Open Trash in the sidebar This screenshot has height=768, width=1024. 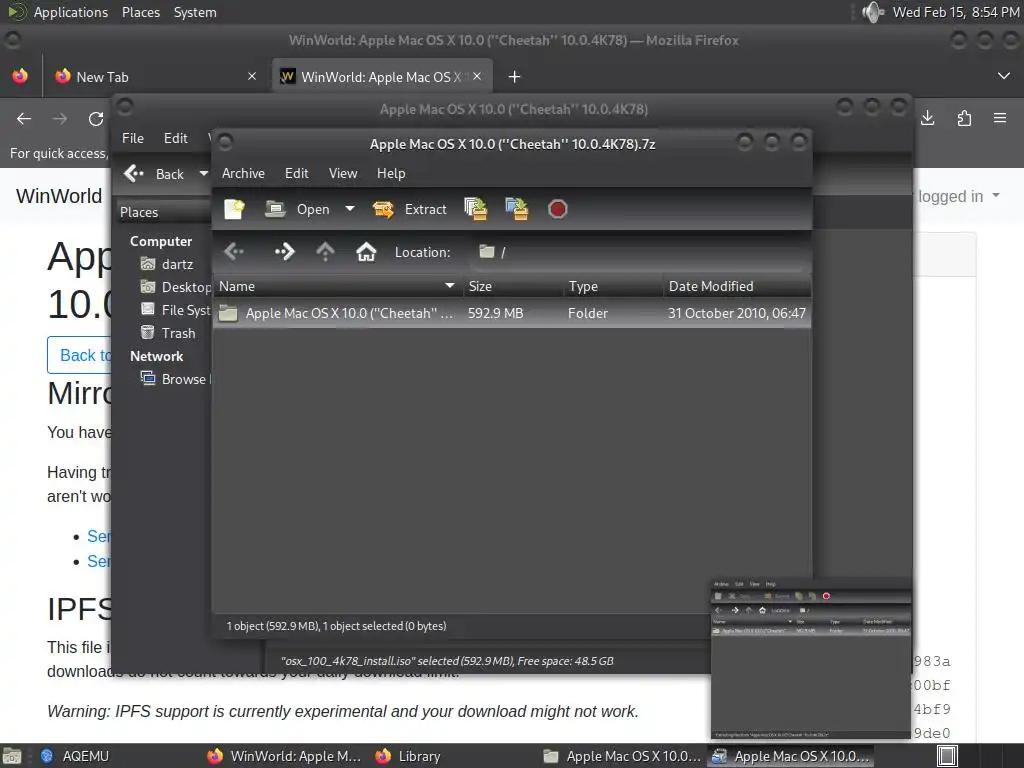(x=168, y=333)
